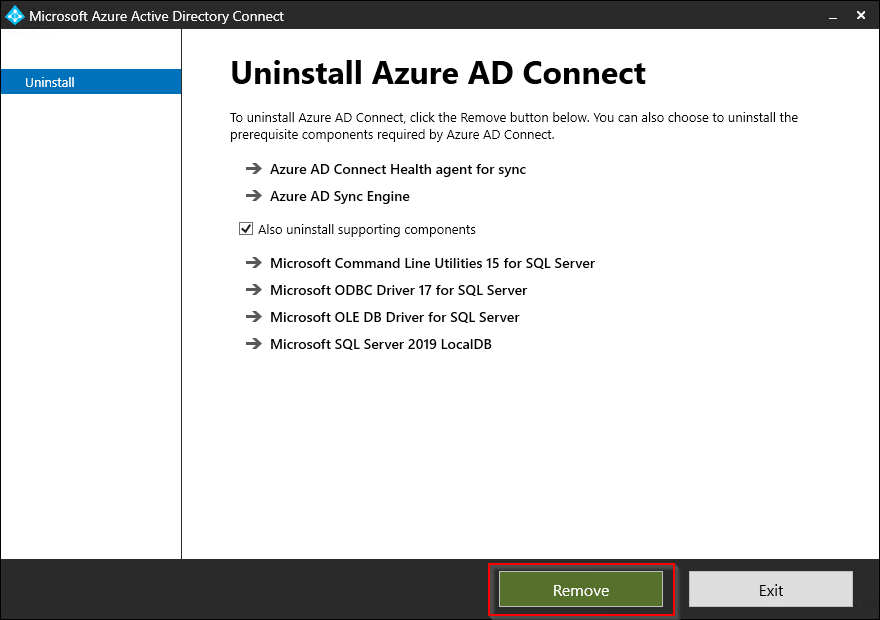Click Microsoft Command Line Utilities 15 for SQL Server
880x620 pixels.
[432, 263]
